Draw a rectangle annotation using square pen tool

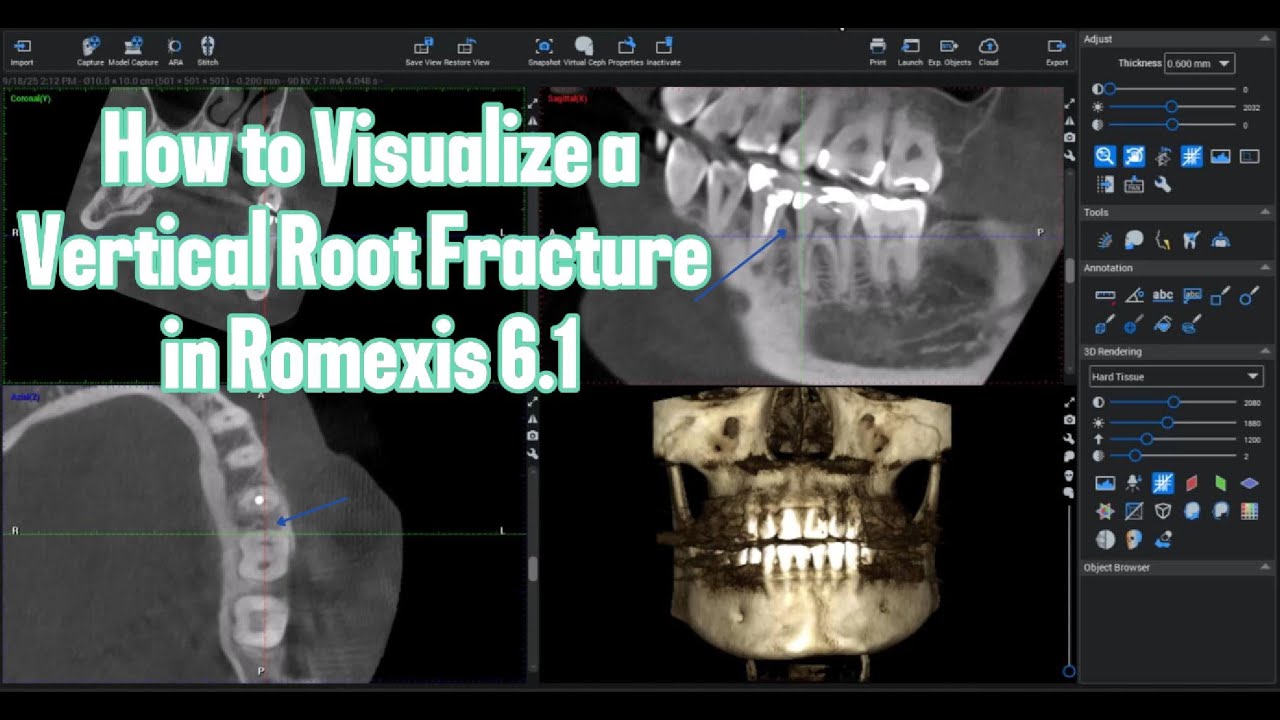click(1220, 296)
